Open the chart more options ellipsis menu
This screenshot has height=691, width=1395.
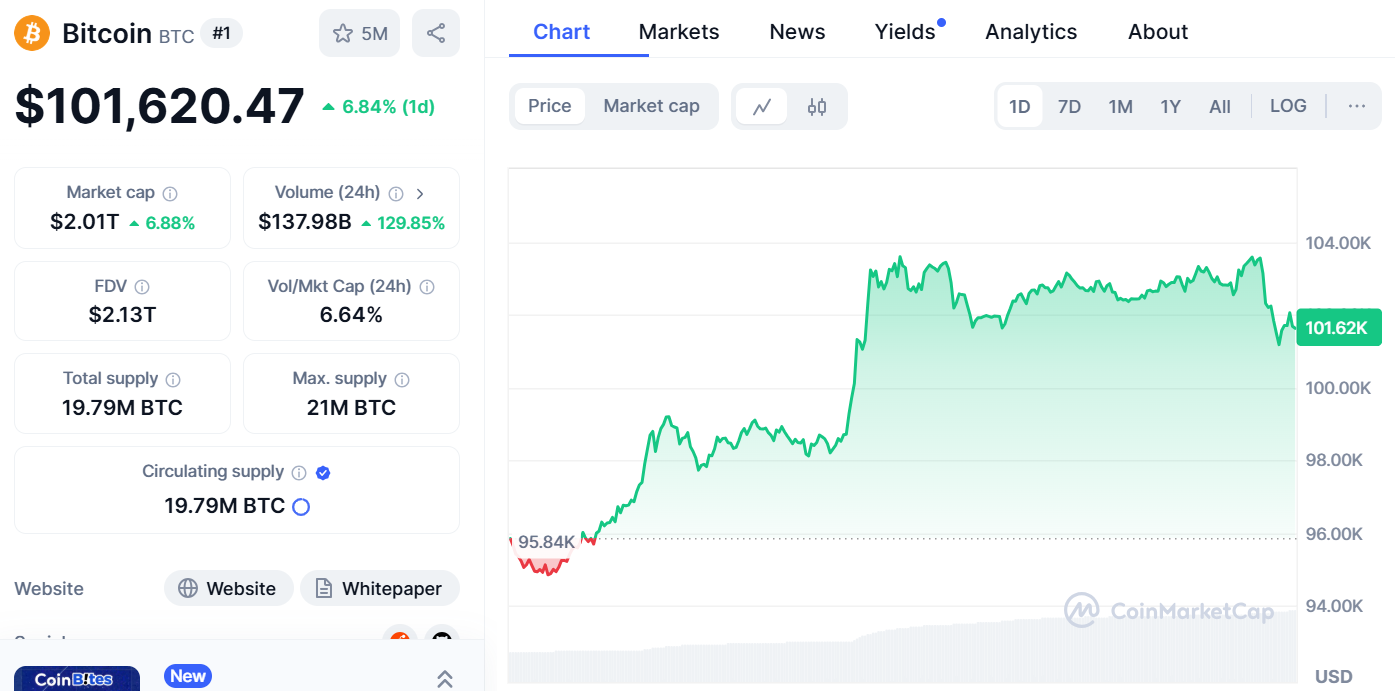pos(1356,106)
